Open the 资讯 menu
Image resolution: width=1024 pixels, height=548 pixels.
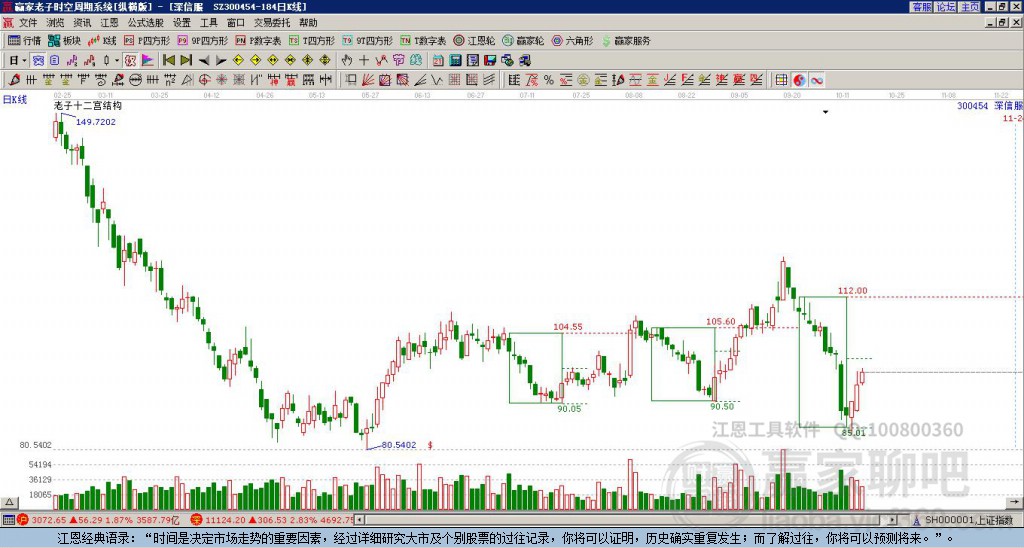coord(82,23)
